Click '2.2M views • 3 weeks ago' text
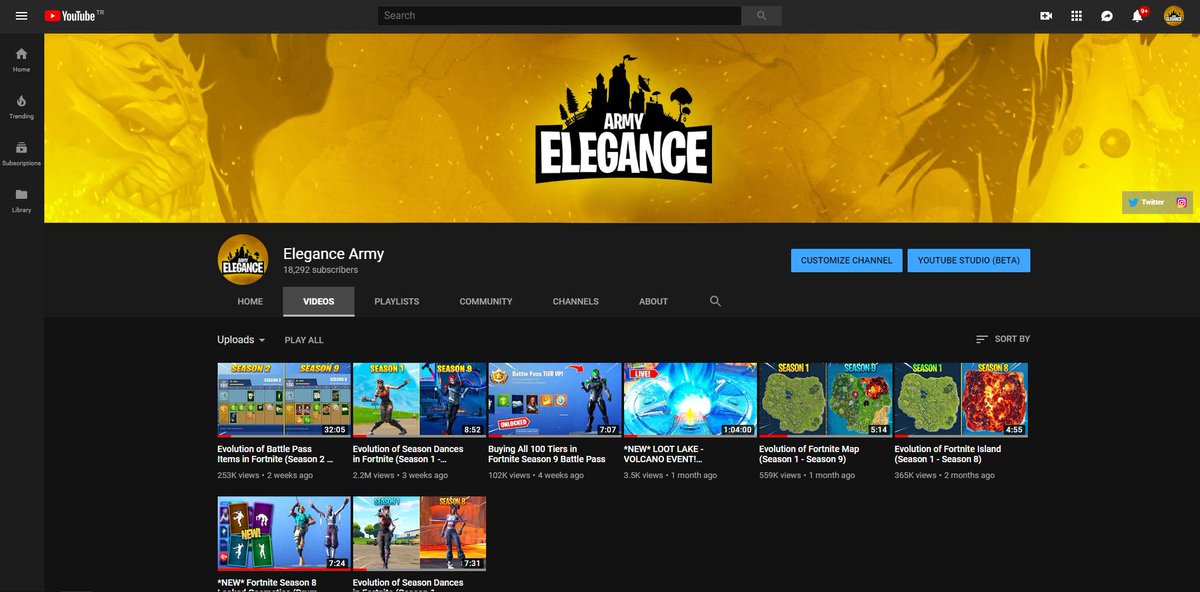Image resolution: width=1200 pixels, height=592 pixels. coord(400,476)
